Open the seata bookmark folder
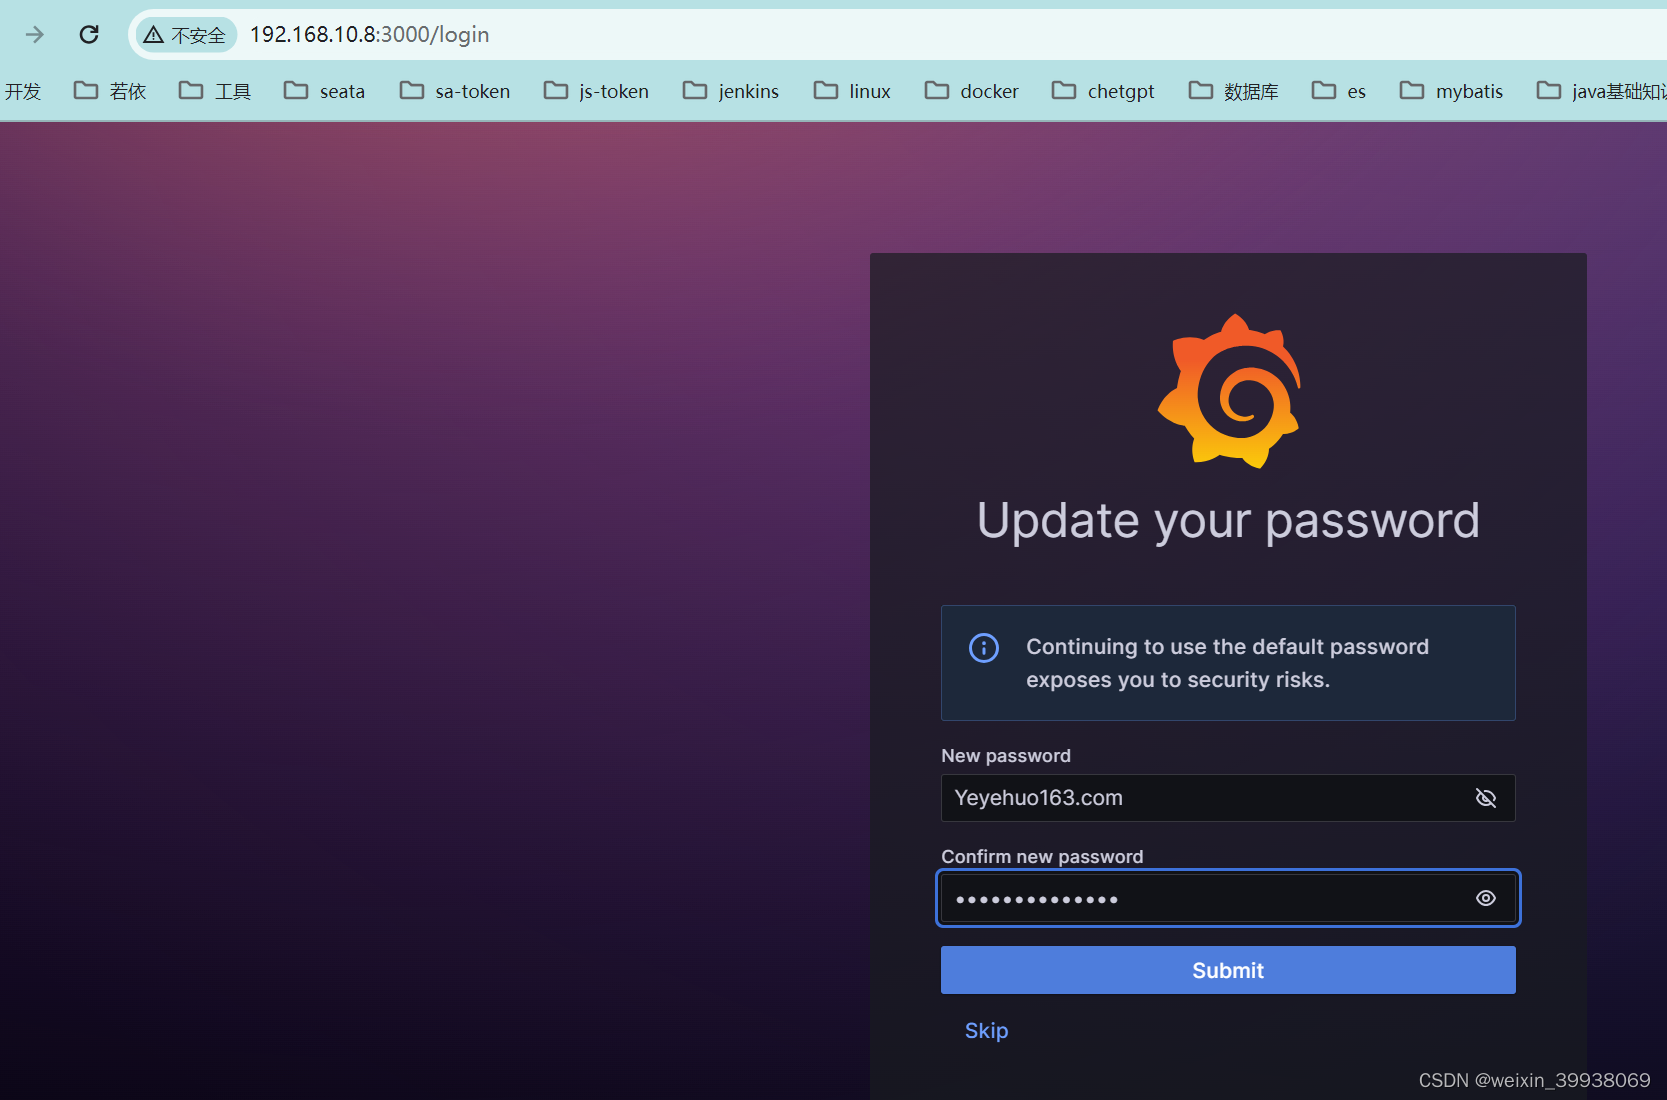Viewport: 1667px width, 1100px height. click(x=324, y=91)
